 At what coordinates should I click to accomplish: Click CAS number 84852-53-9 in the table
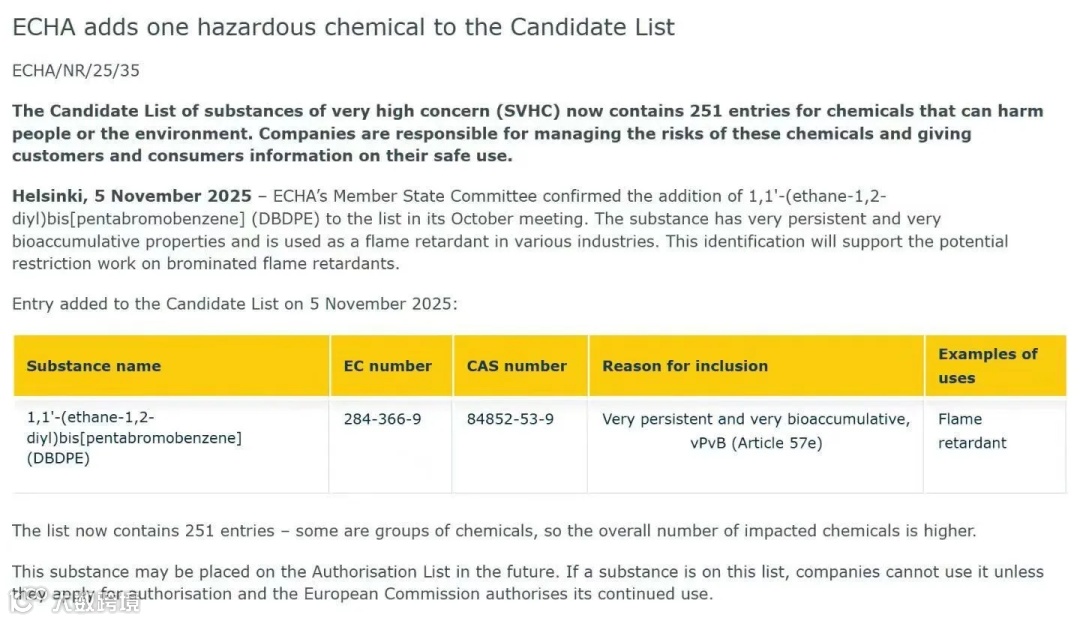tap(510, 419)
